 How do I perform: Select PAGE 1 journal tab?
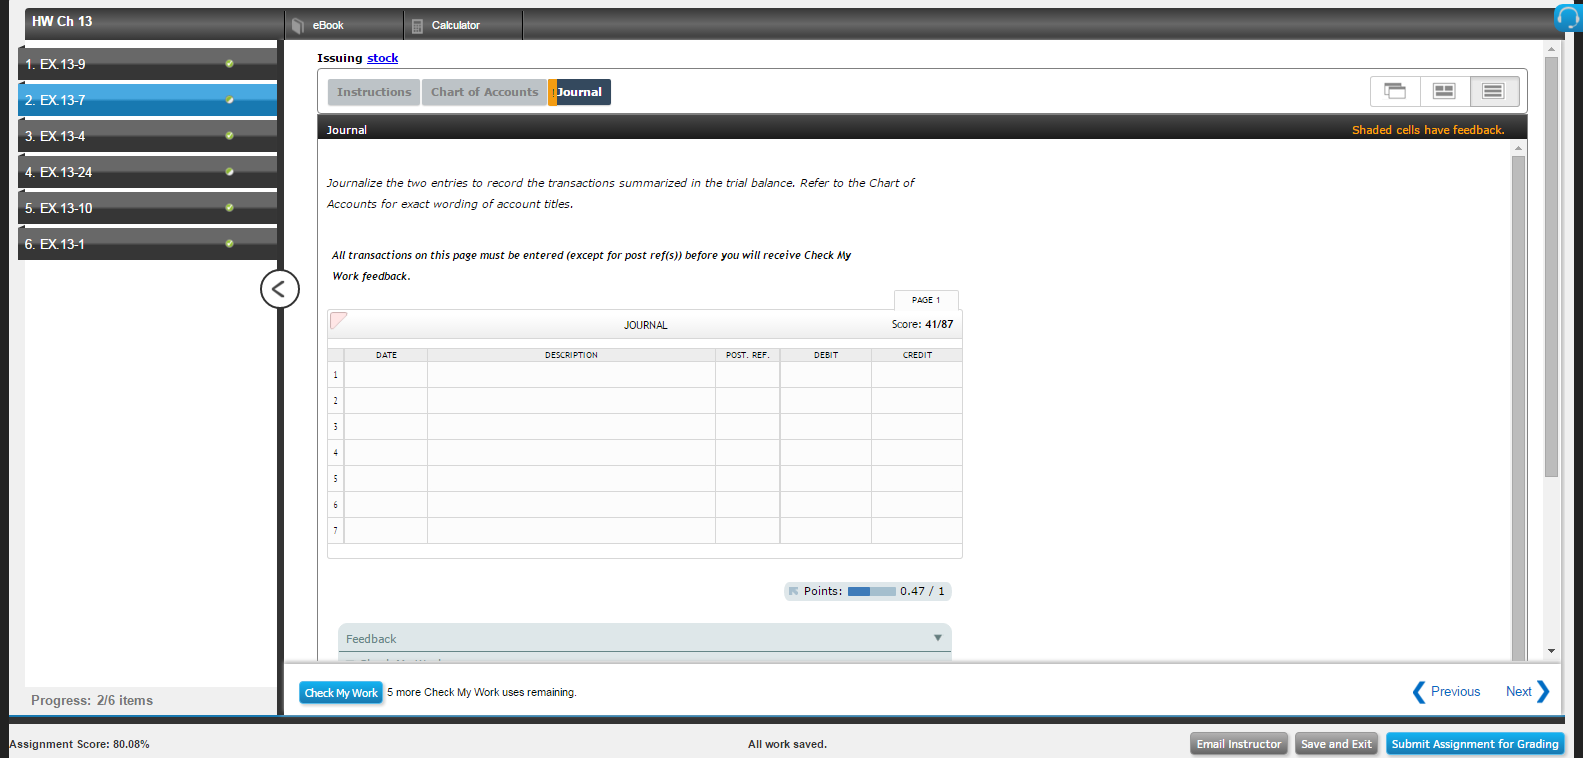[x=926, y=300]
